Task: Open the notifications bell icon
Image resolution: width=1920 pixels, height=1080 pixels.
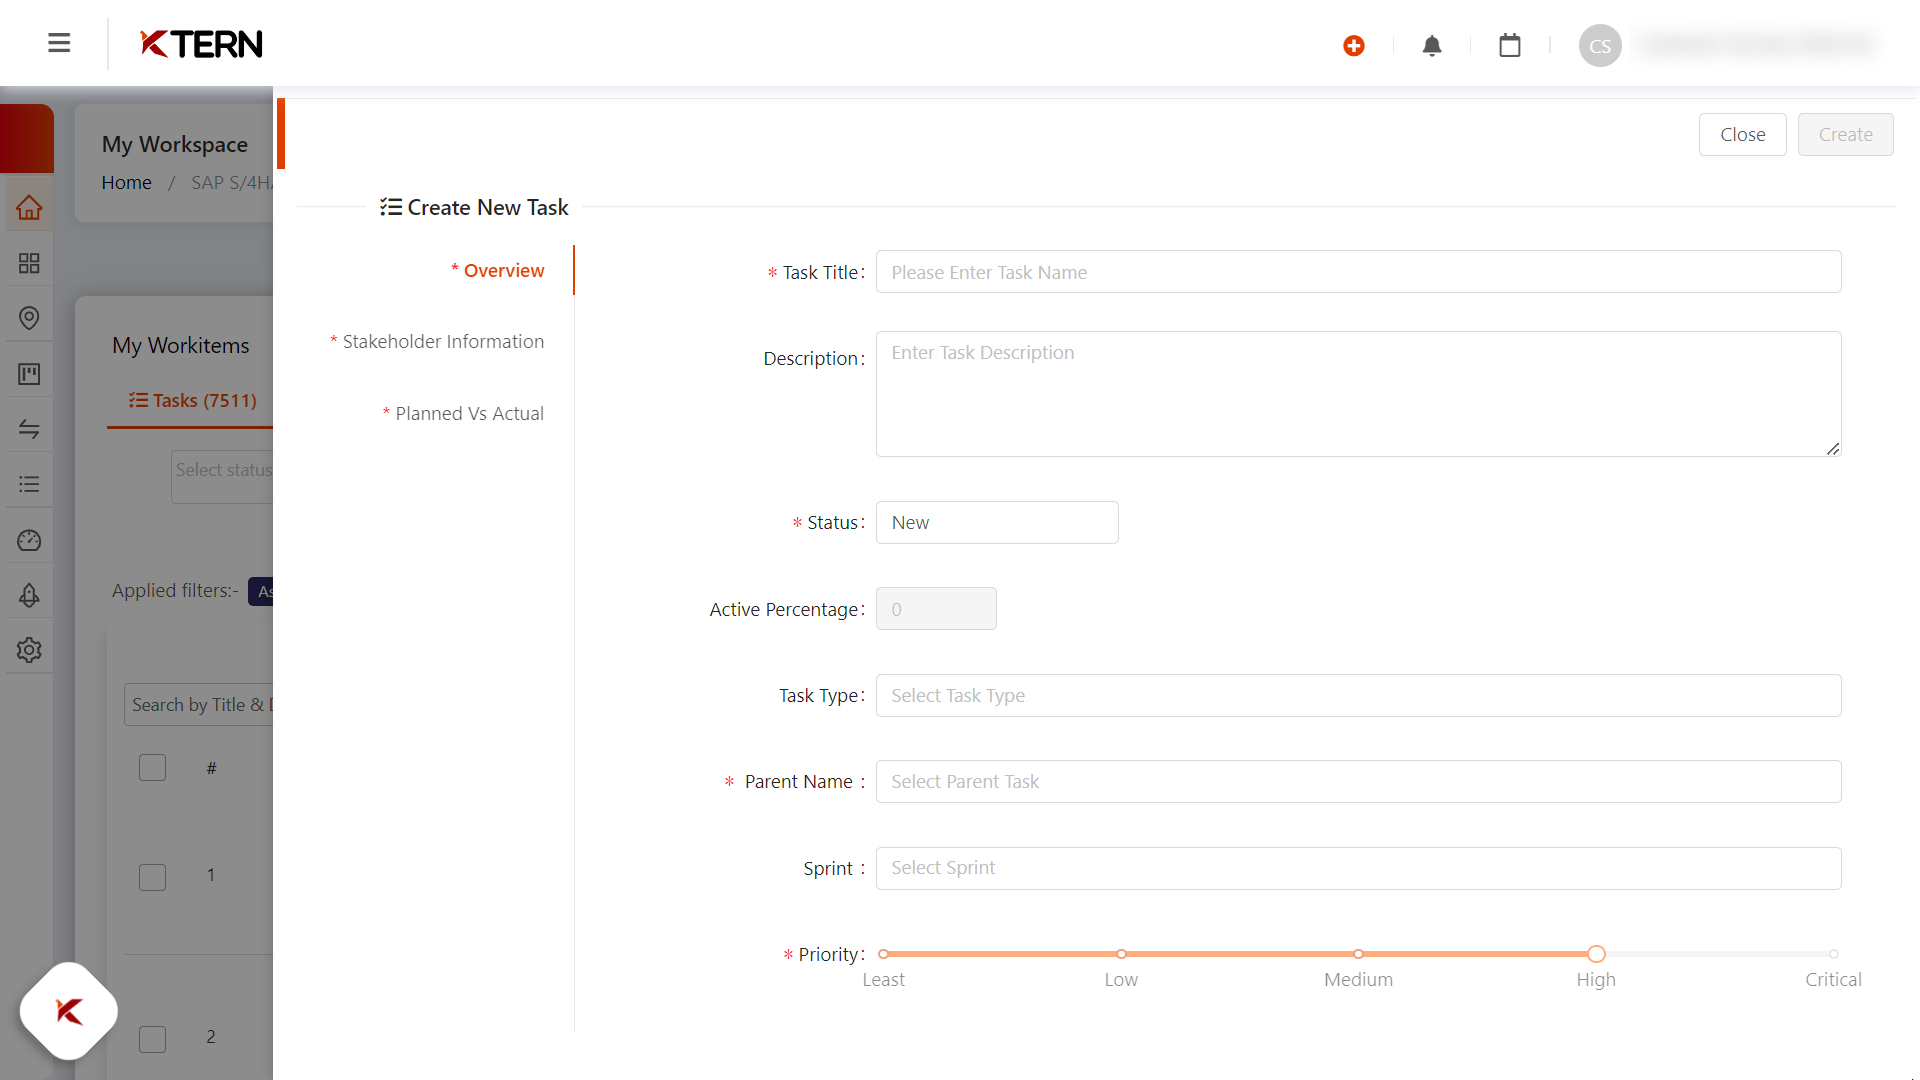Action: (x=1432, y=46)
